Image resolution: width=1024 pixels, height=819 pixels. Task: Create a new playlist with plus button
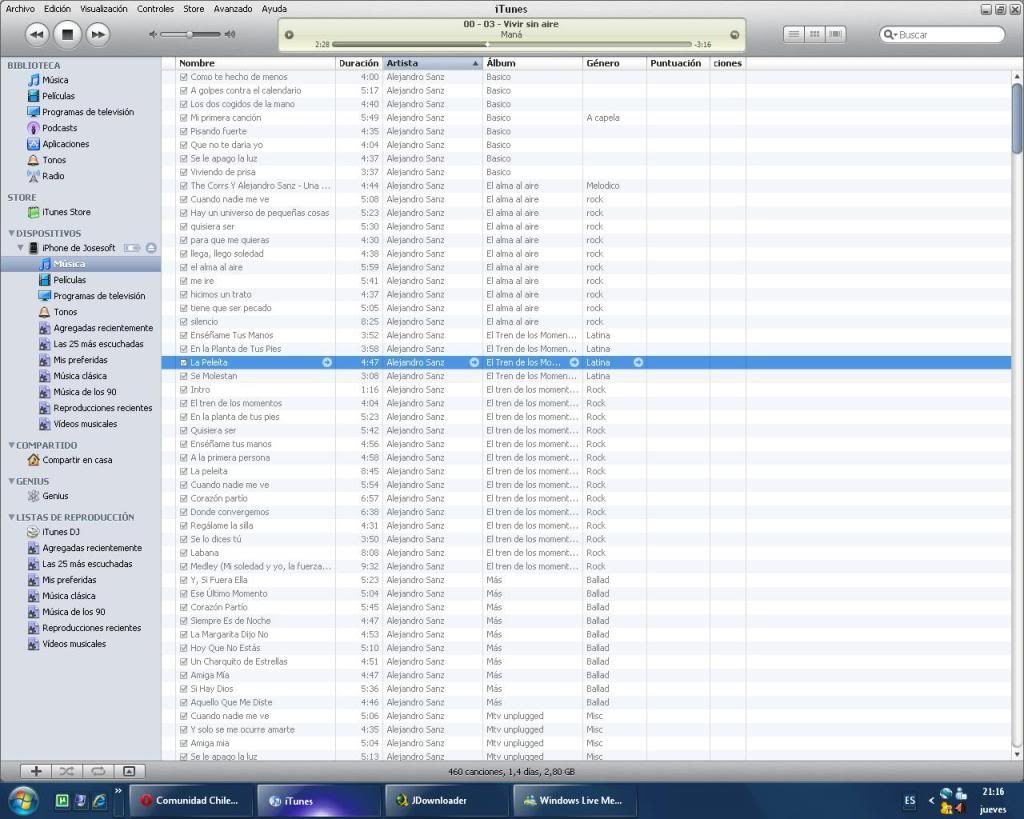36,771
